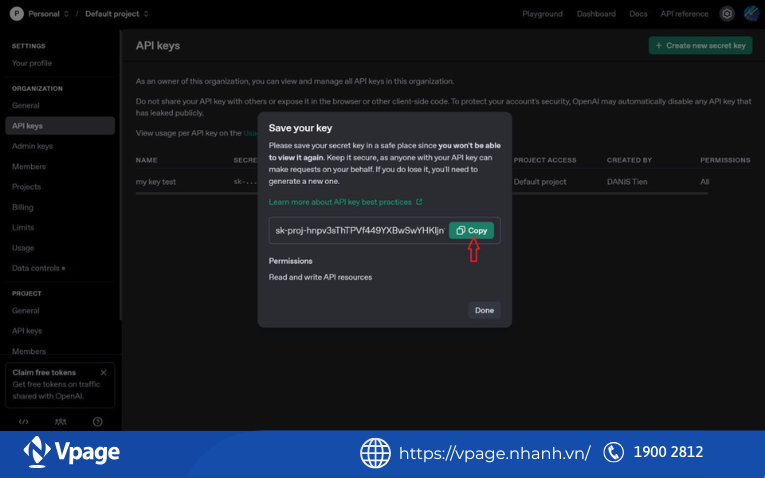The image size is (765, 478).
Task: Click the PERMISSIONS column header
Action: point(725,160)
